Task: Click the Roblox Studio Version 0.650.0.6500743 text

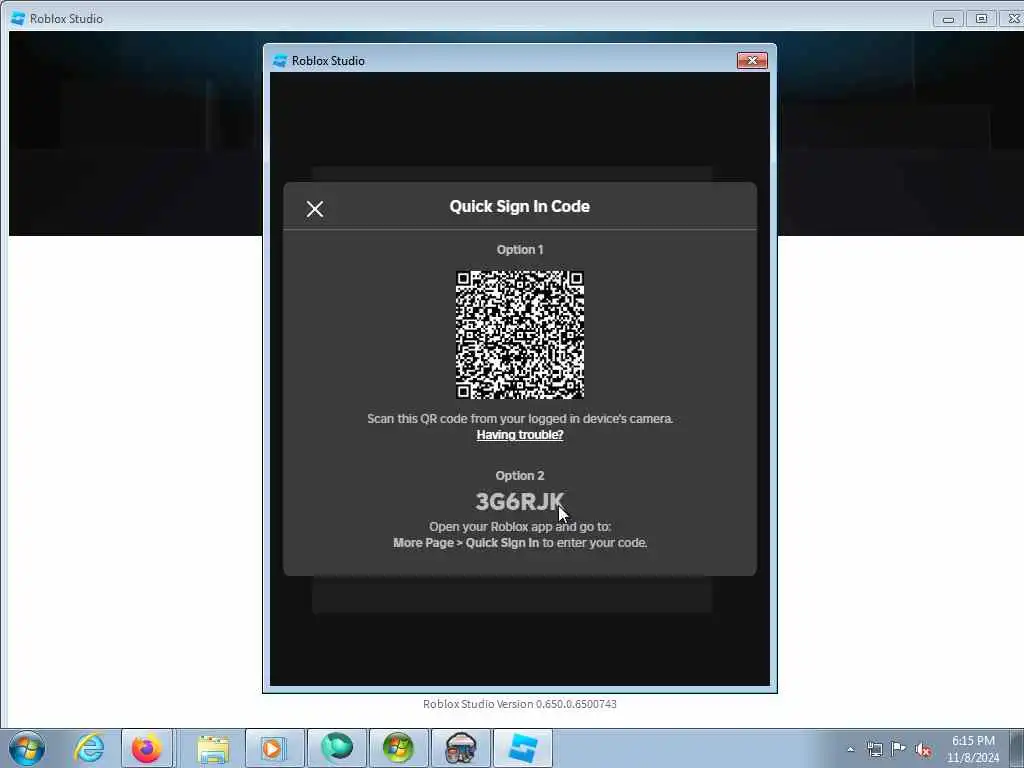Action: pyautogui.click(x=520, y=704)
